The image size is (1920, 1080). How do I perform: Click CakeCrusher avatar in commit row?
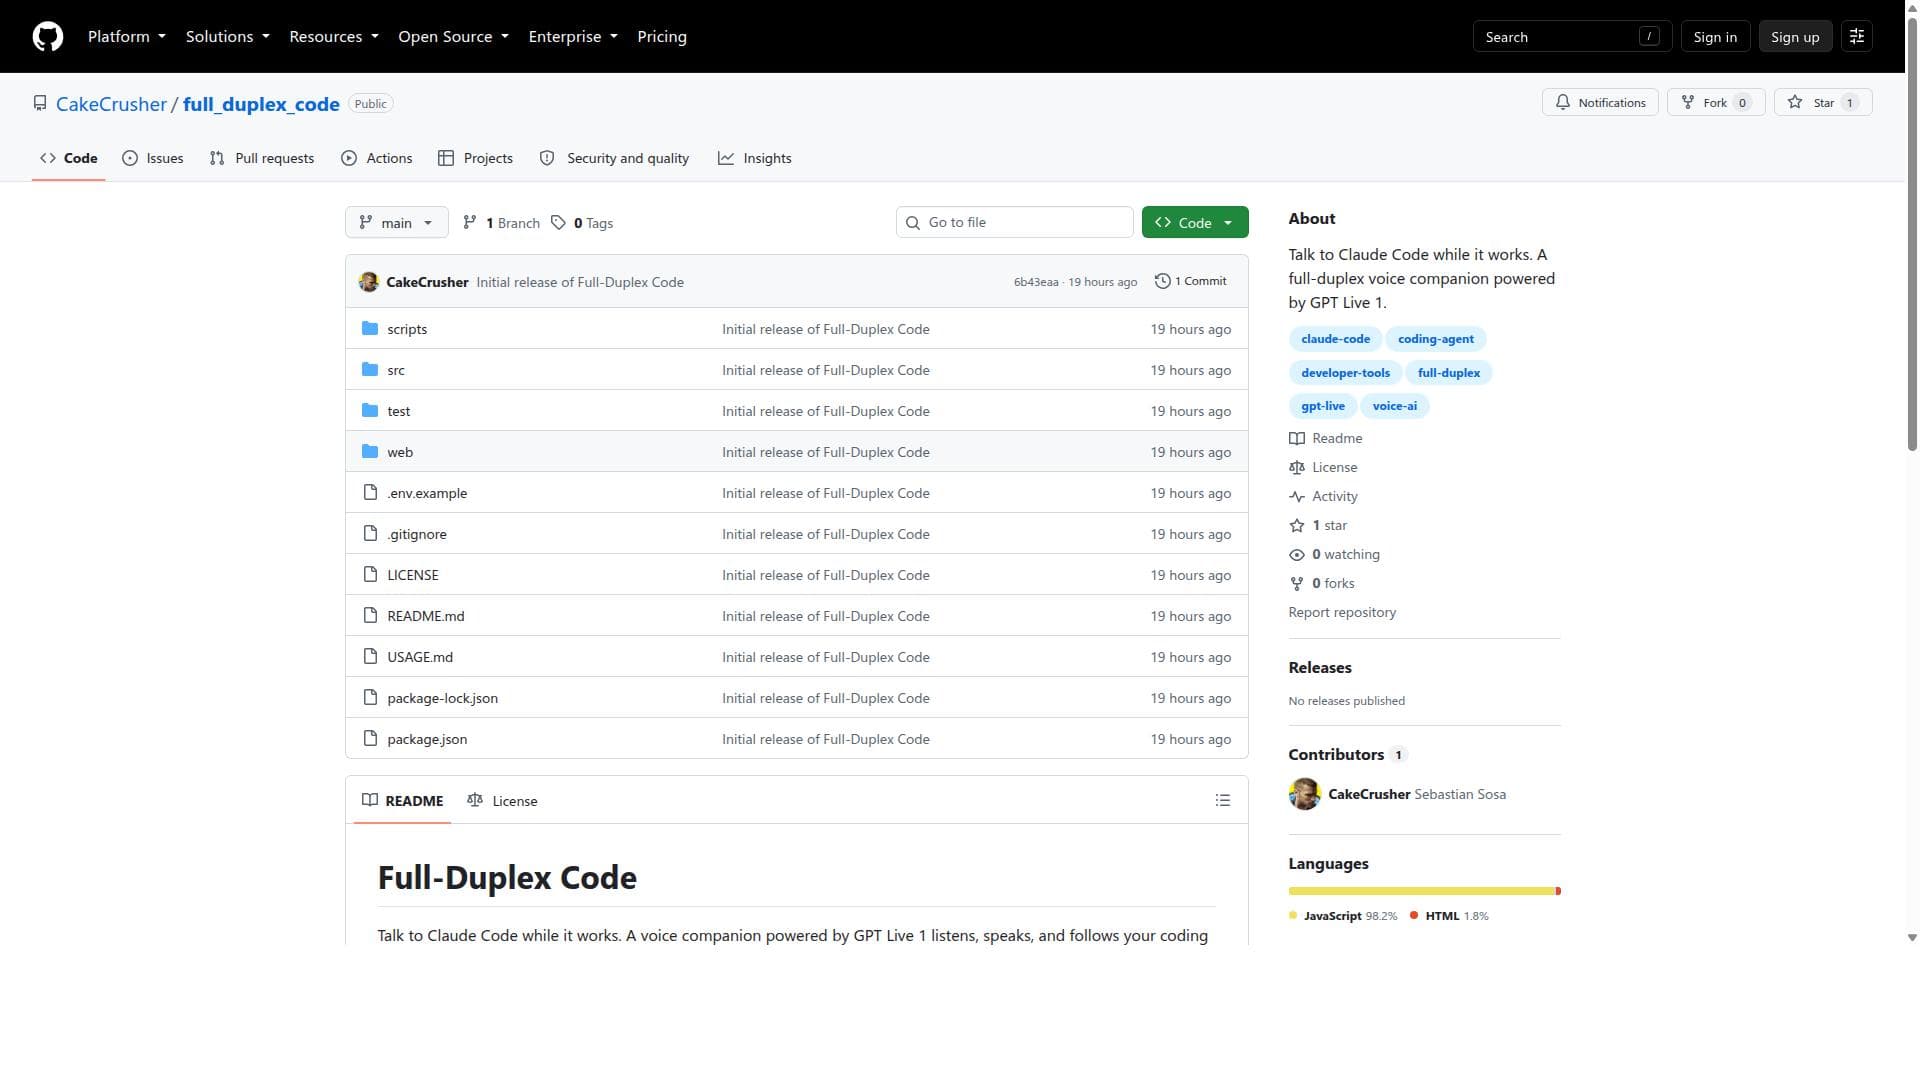[369, 282]
